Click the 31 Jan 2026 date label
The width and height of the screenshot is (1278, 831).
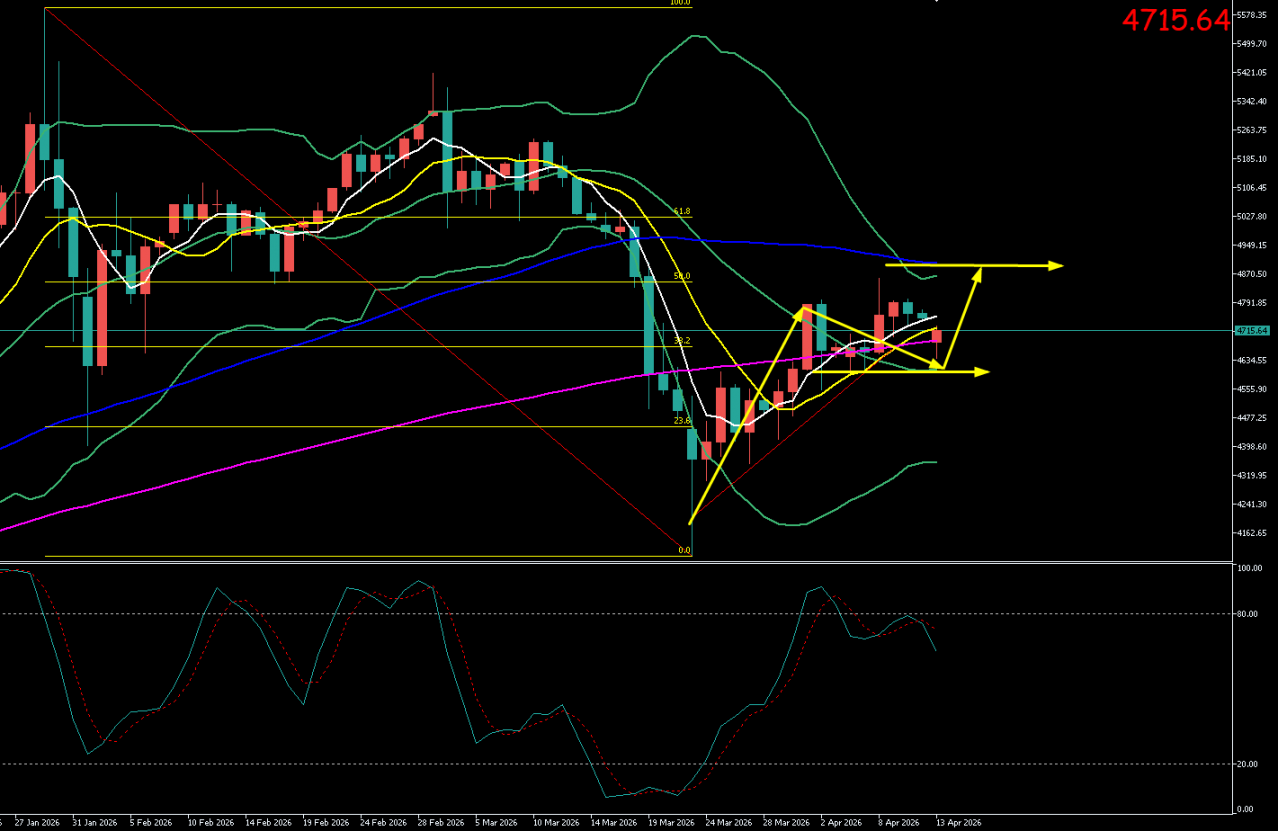(94, 822)
